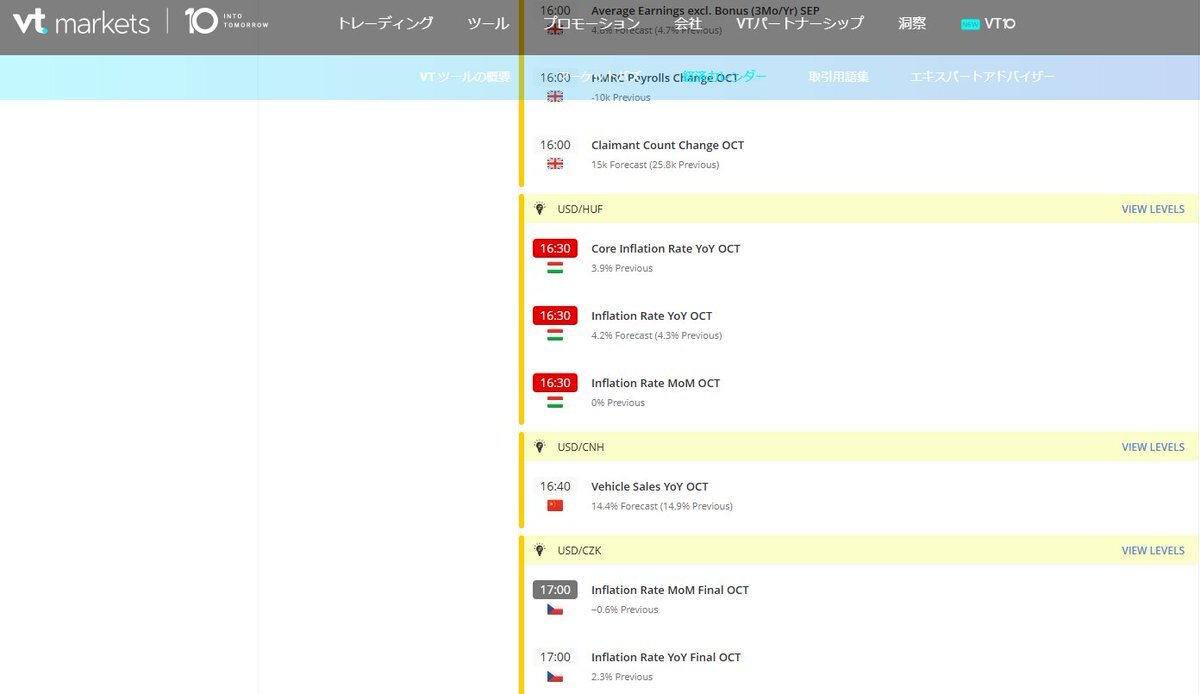
Task: Go to the VTツールの概要 tab
Action: tap(464, 77)
